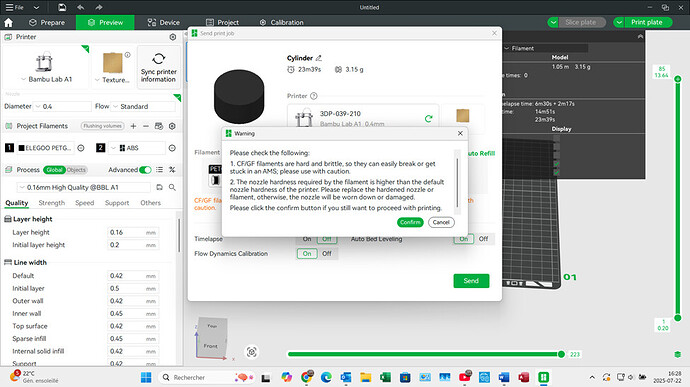Set Auto Bed Leveling to Off
This screenshot has height=387, width=690.
tap(484, 239)
